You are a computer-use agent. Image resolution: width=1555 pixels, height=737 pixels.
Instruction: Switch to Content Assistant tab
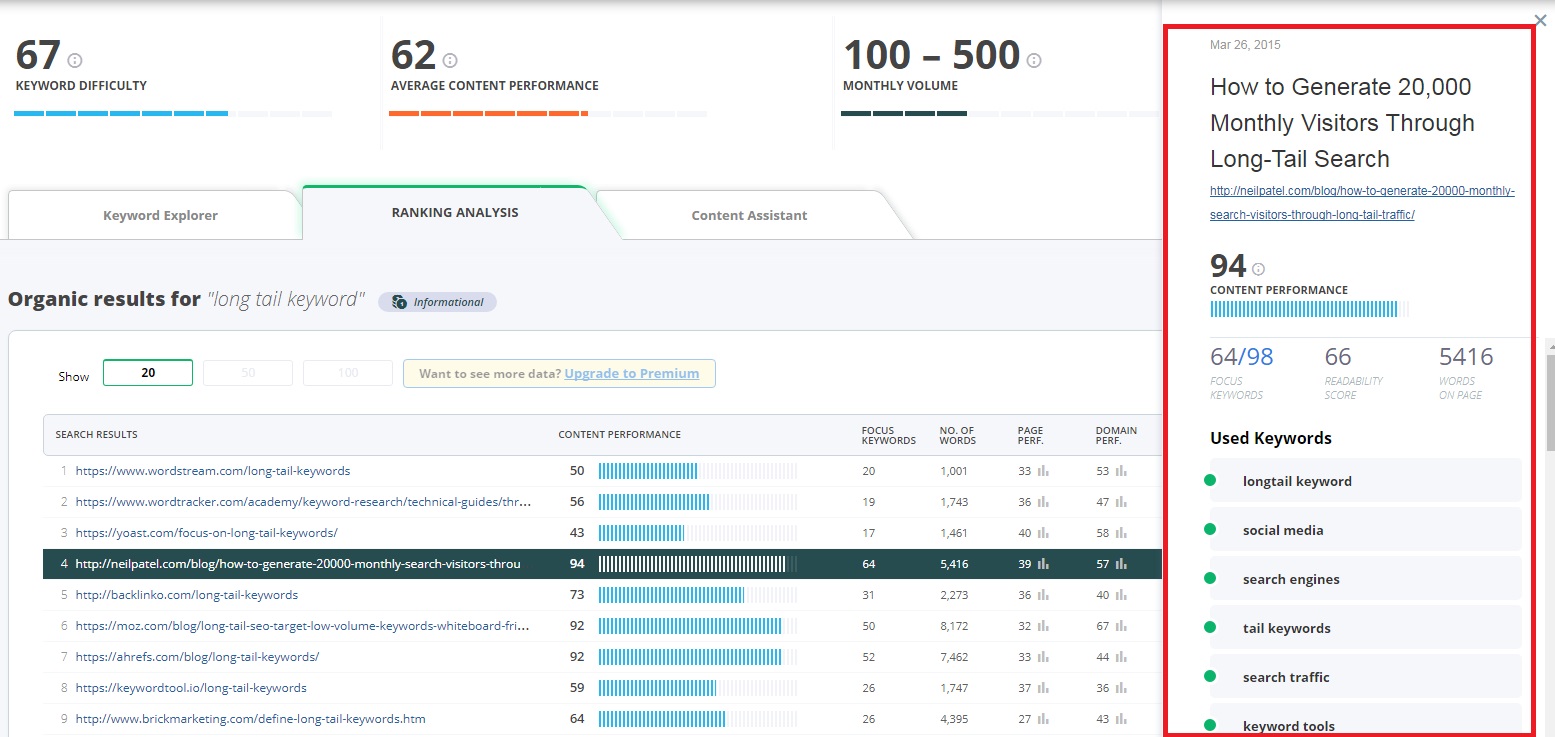(749, 215)
